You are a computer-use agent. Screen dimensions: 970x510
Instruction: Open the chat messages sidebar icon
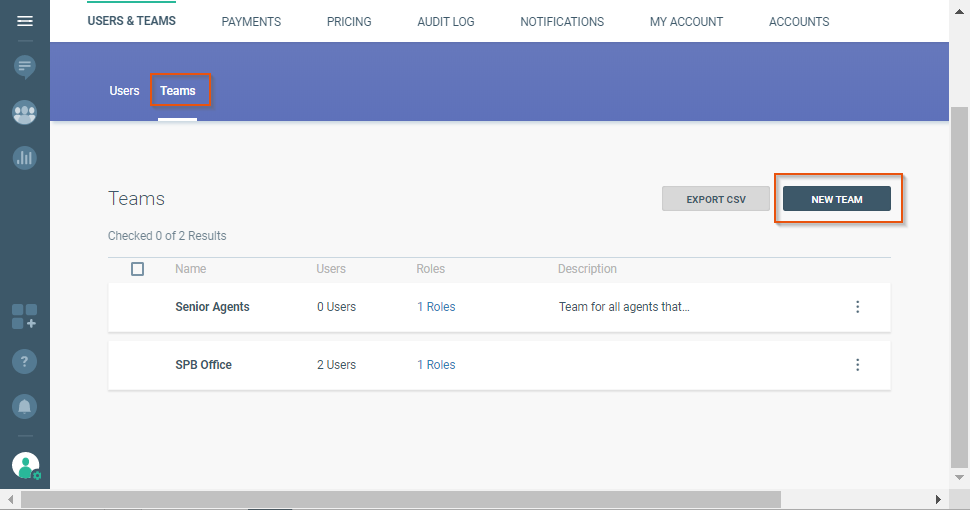25,67
